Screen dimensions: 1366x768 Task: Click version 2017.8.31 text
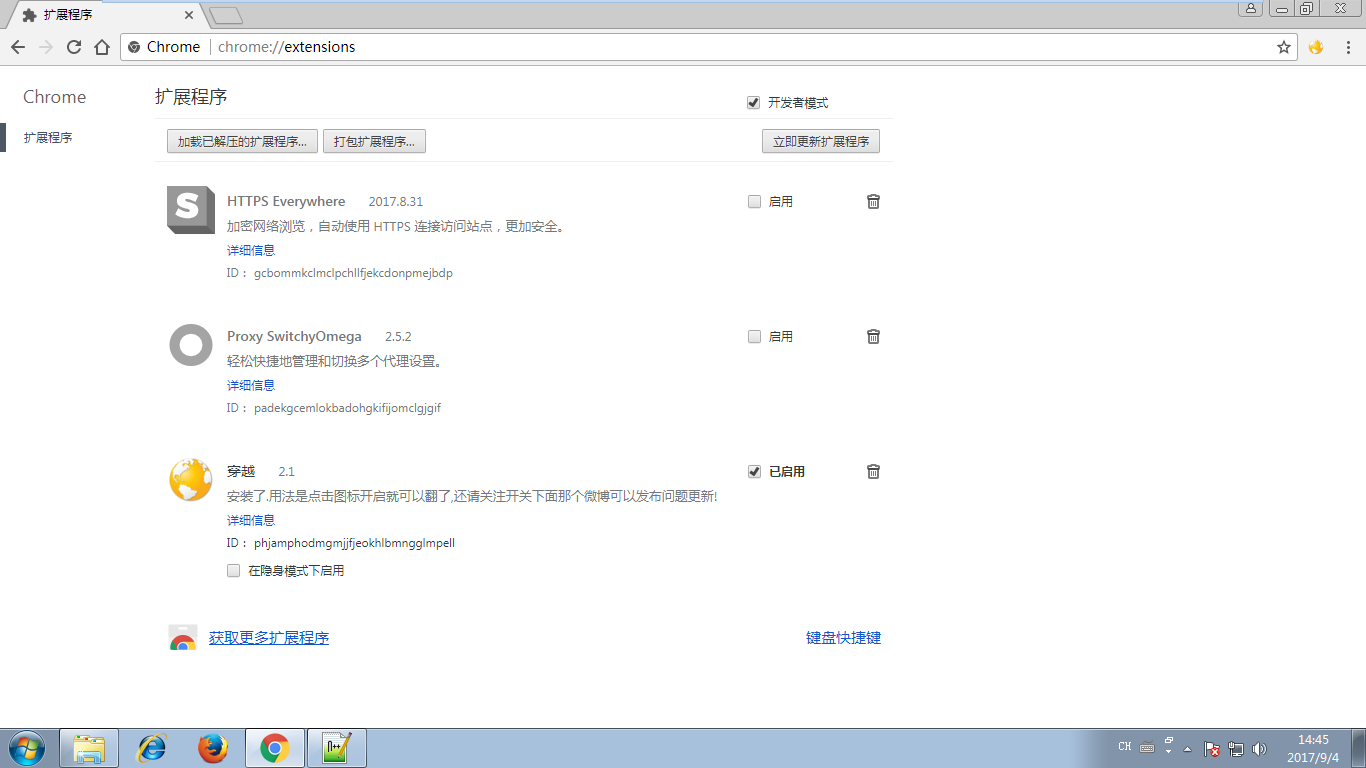pos(396,202)
